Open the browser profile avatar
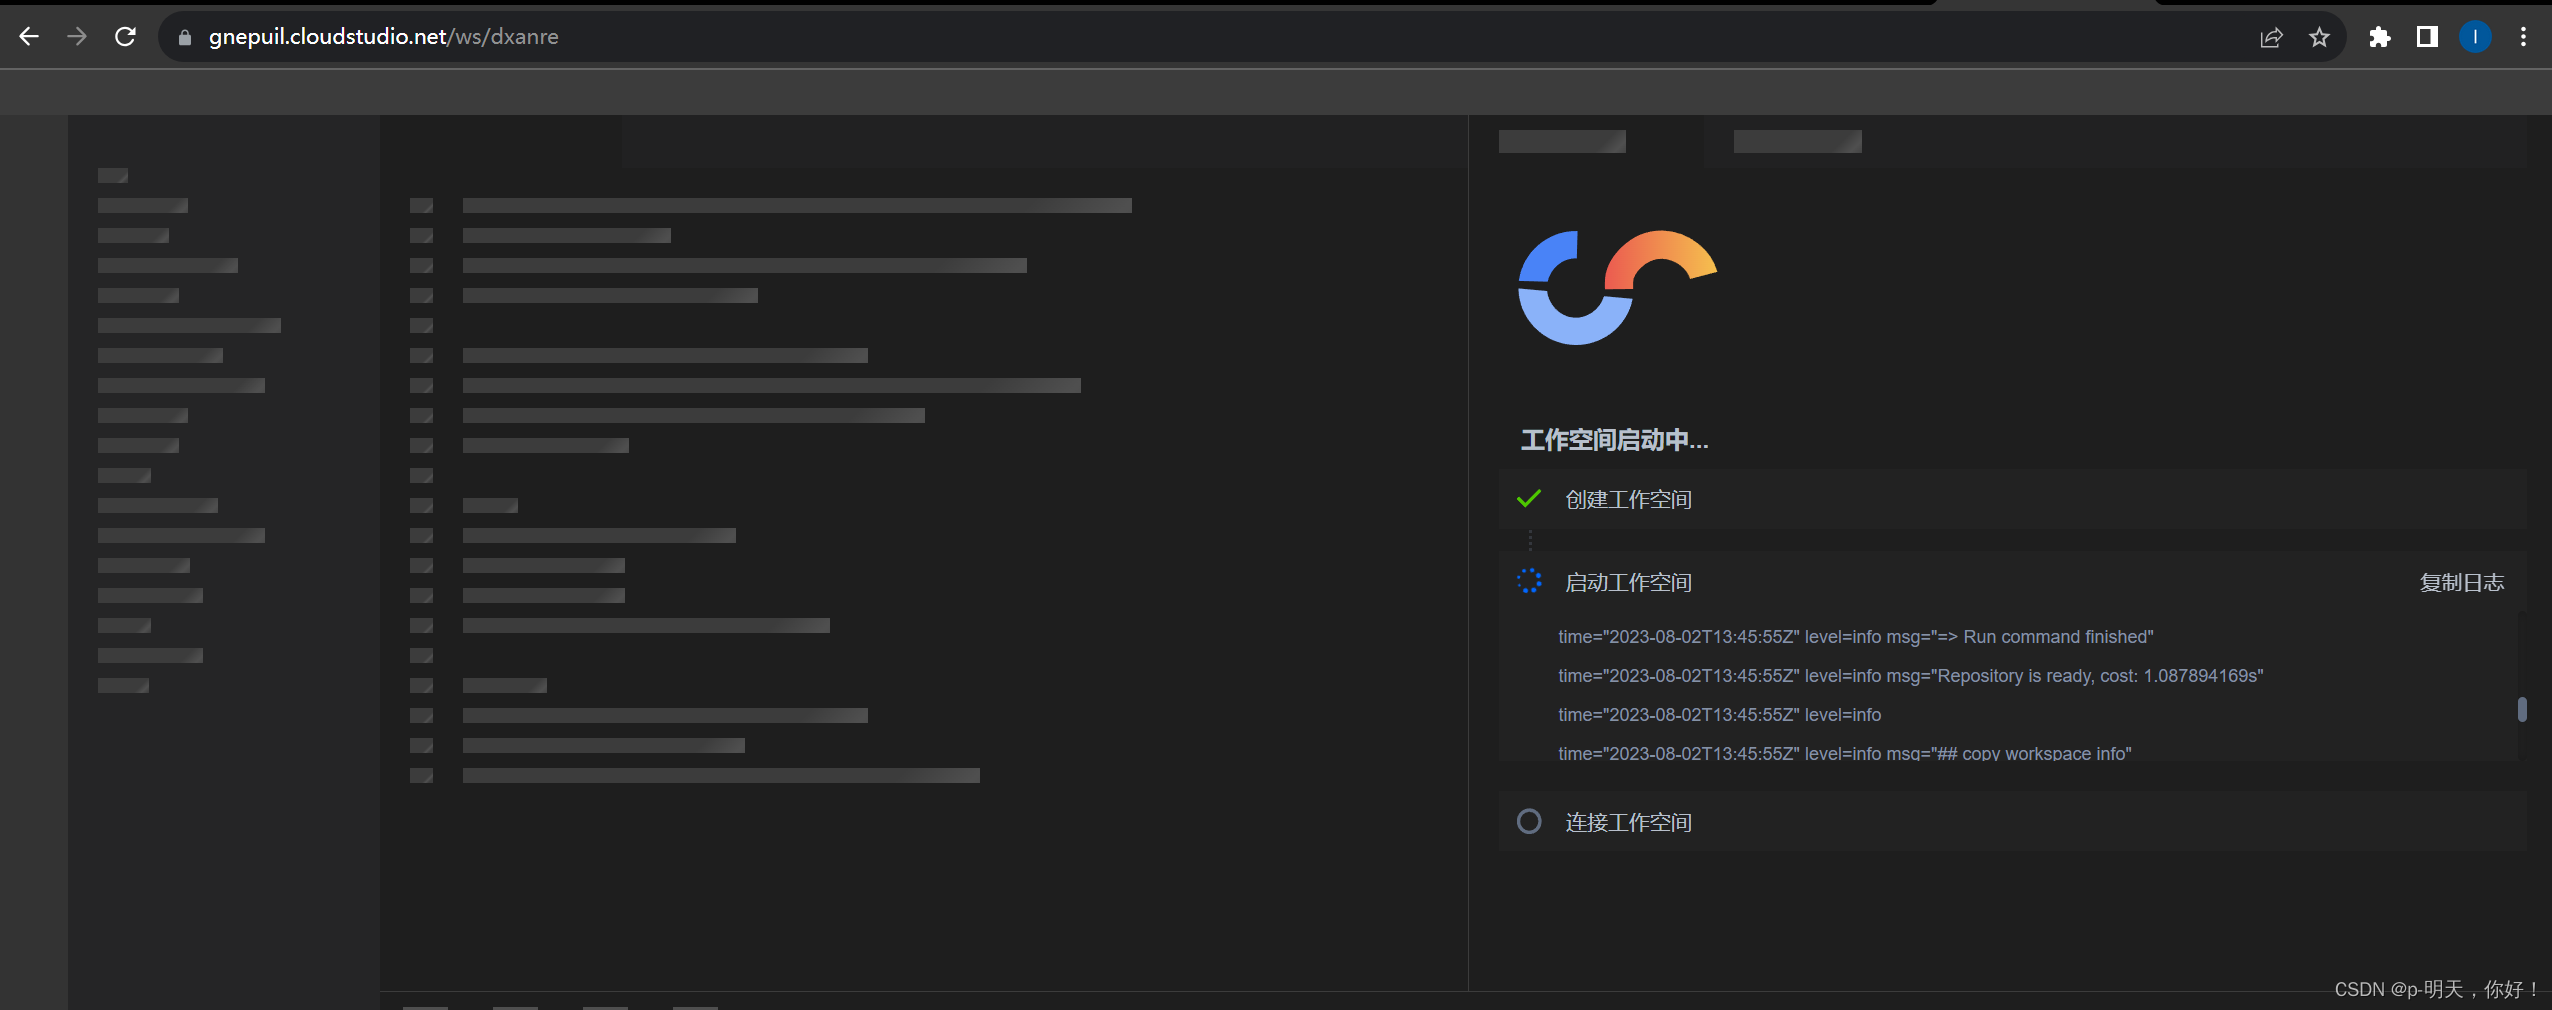This screenshot has height=1010, width=2552. (x=2475, y=37)
